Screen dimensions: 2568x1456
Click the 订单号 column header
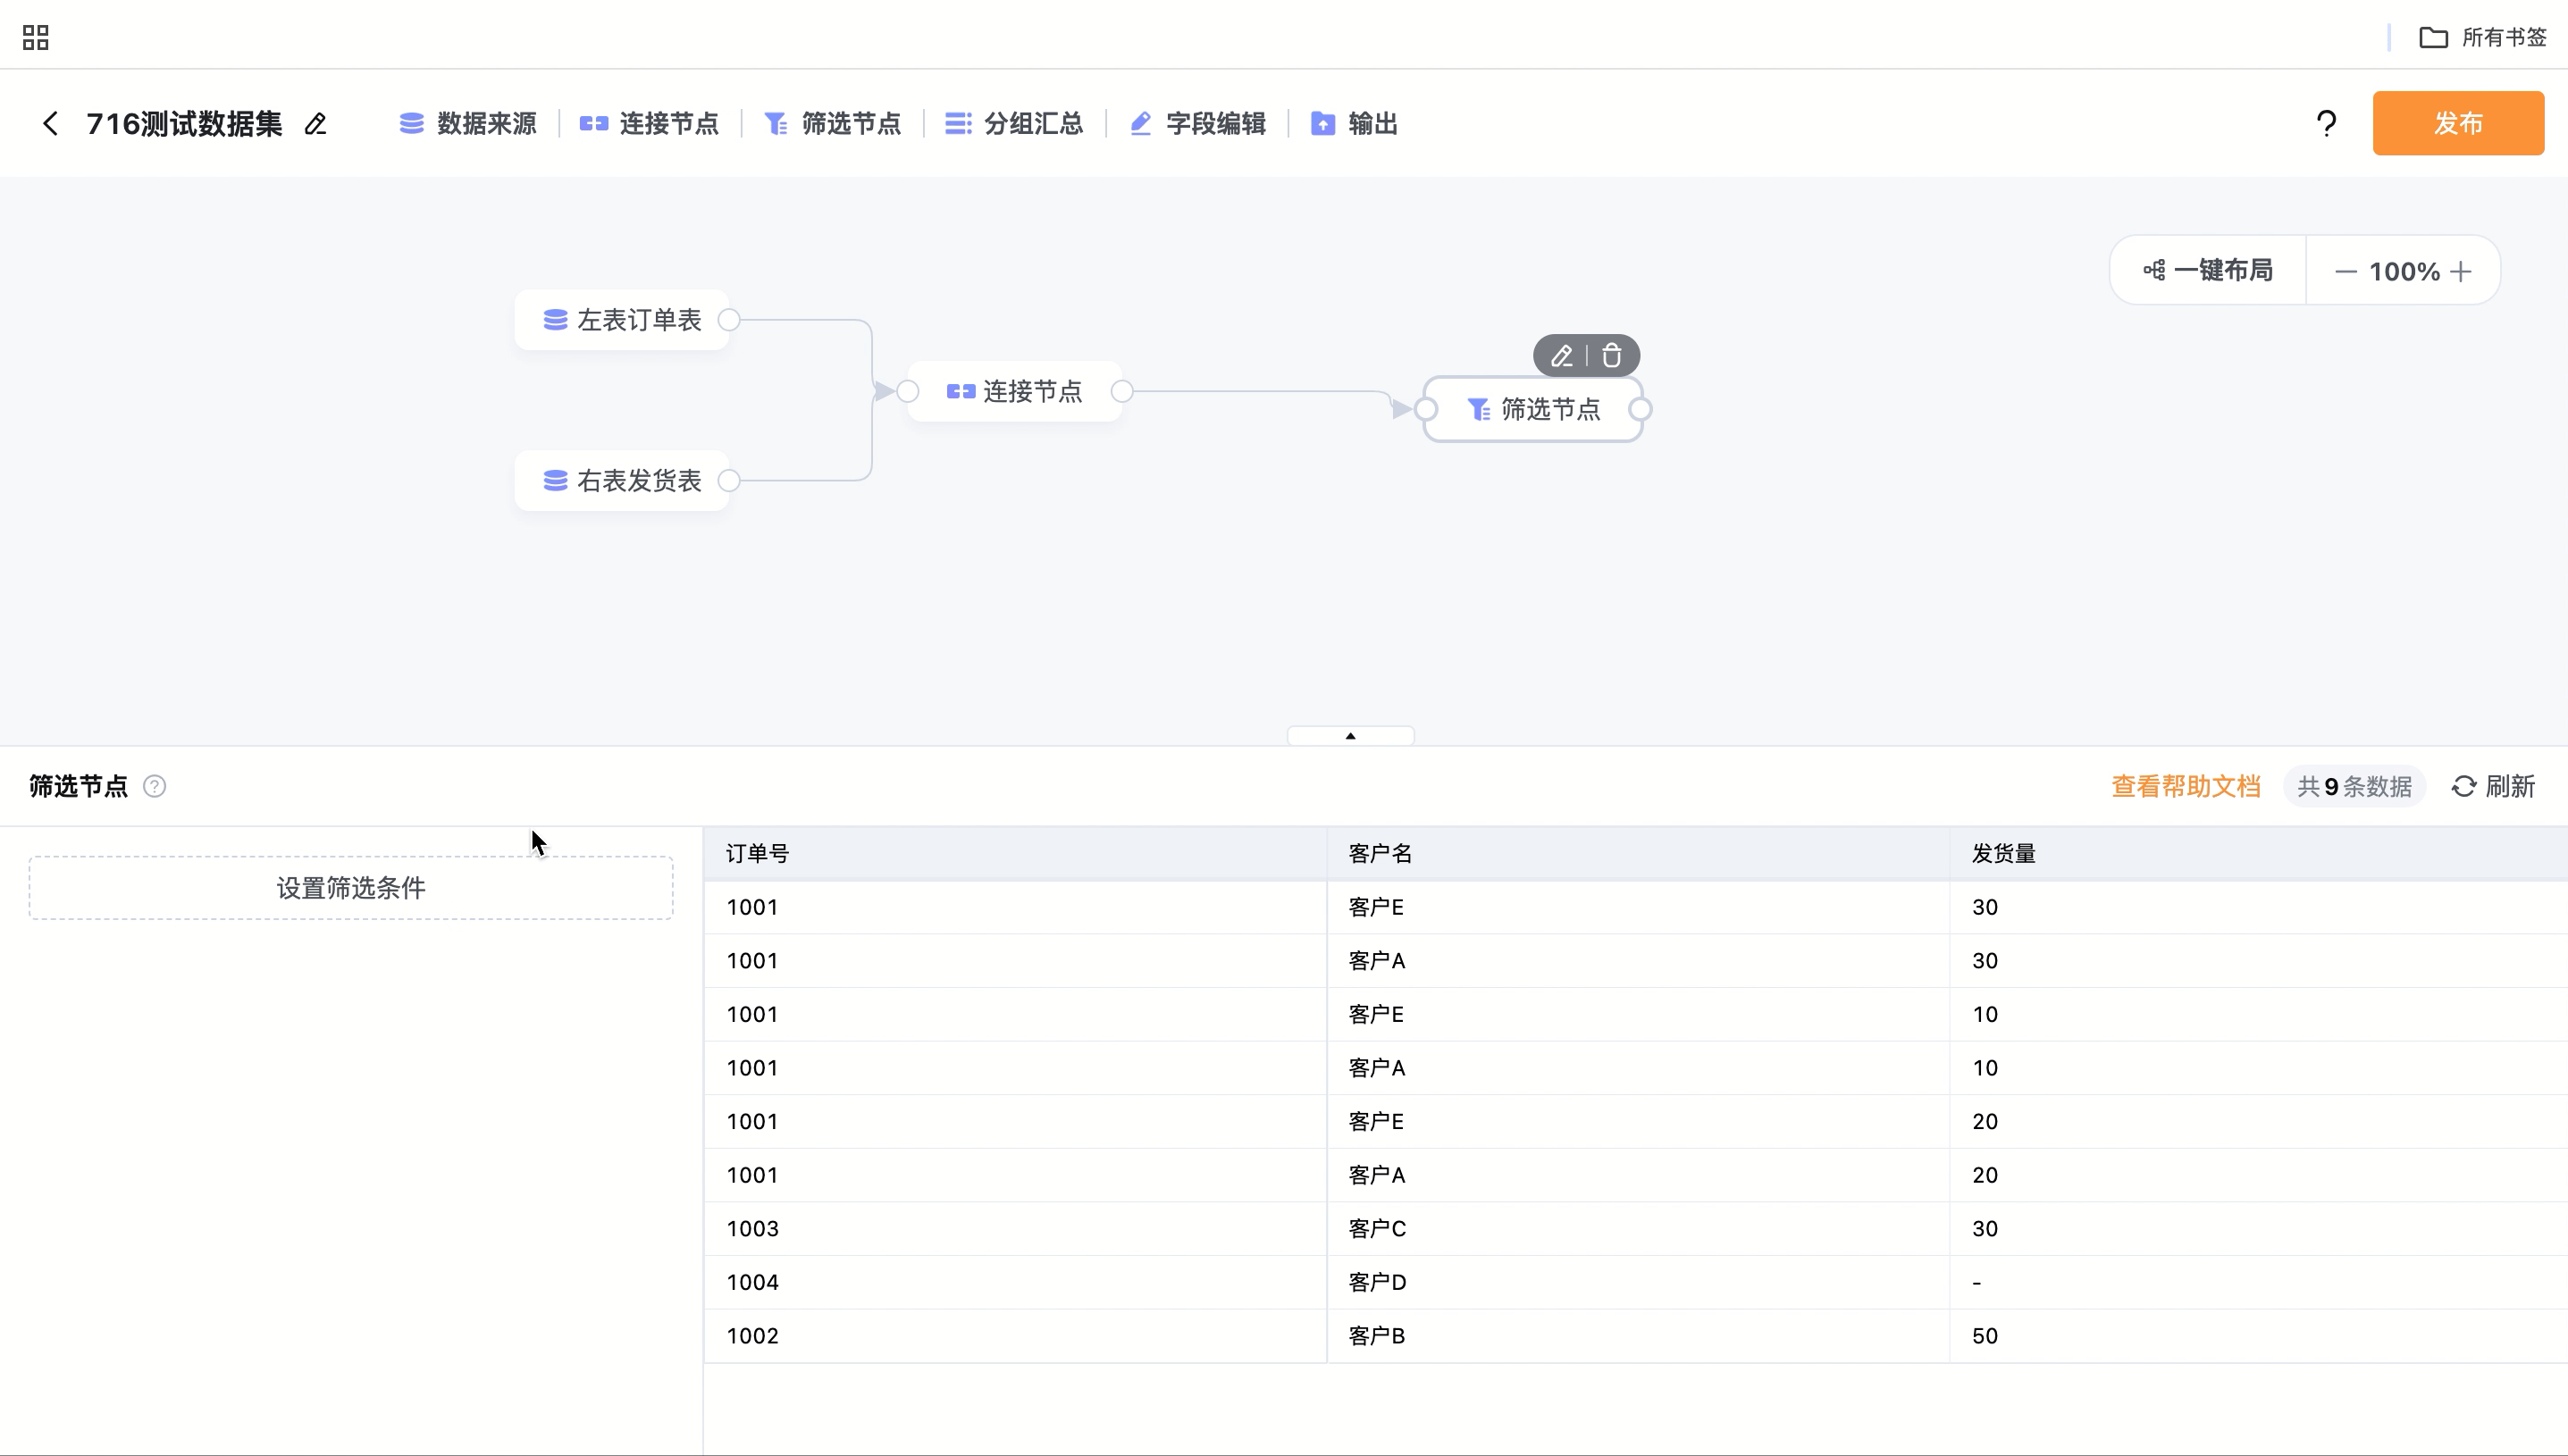coord(1015,854)
